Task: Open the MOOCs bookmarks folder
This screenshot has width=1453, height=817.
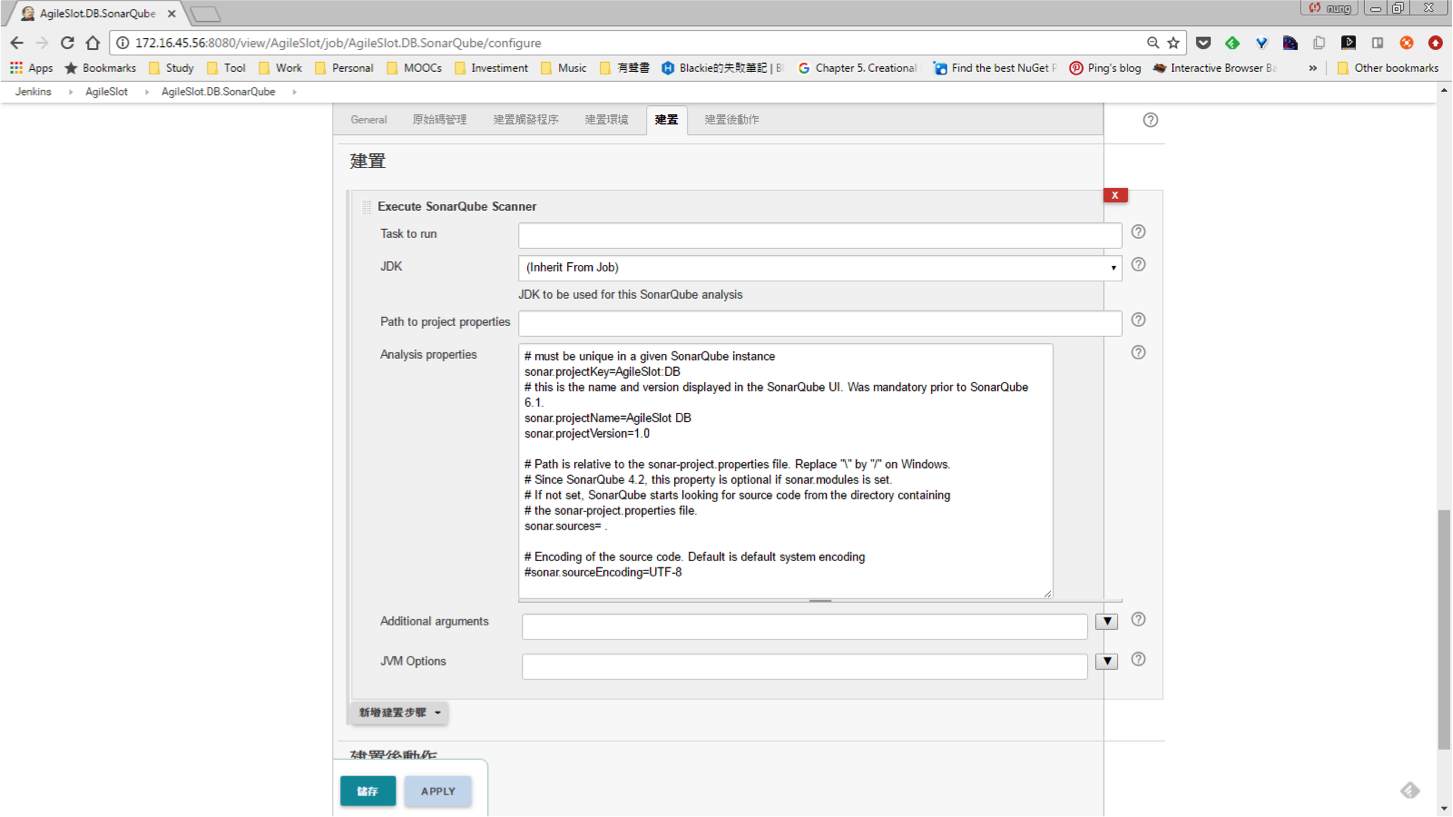Action: click(413, 68)
